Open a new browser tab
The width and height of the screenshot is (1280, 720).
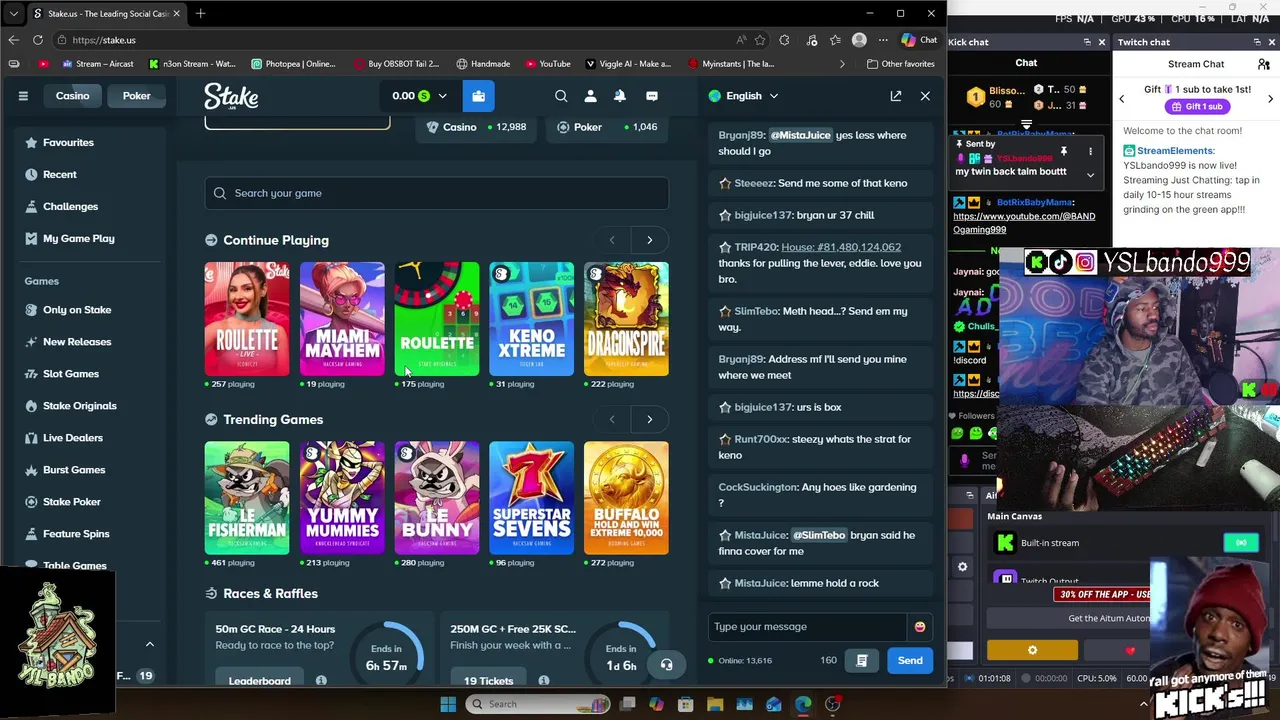[x=200, y=14]
